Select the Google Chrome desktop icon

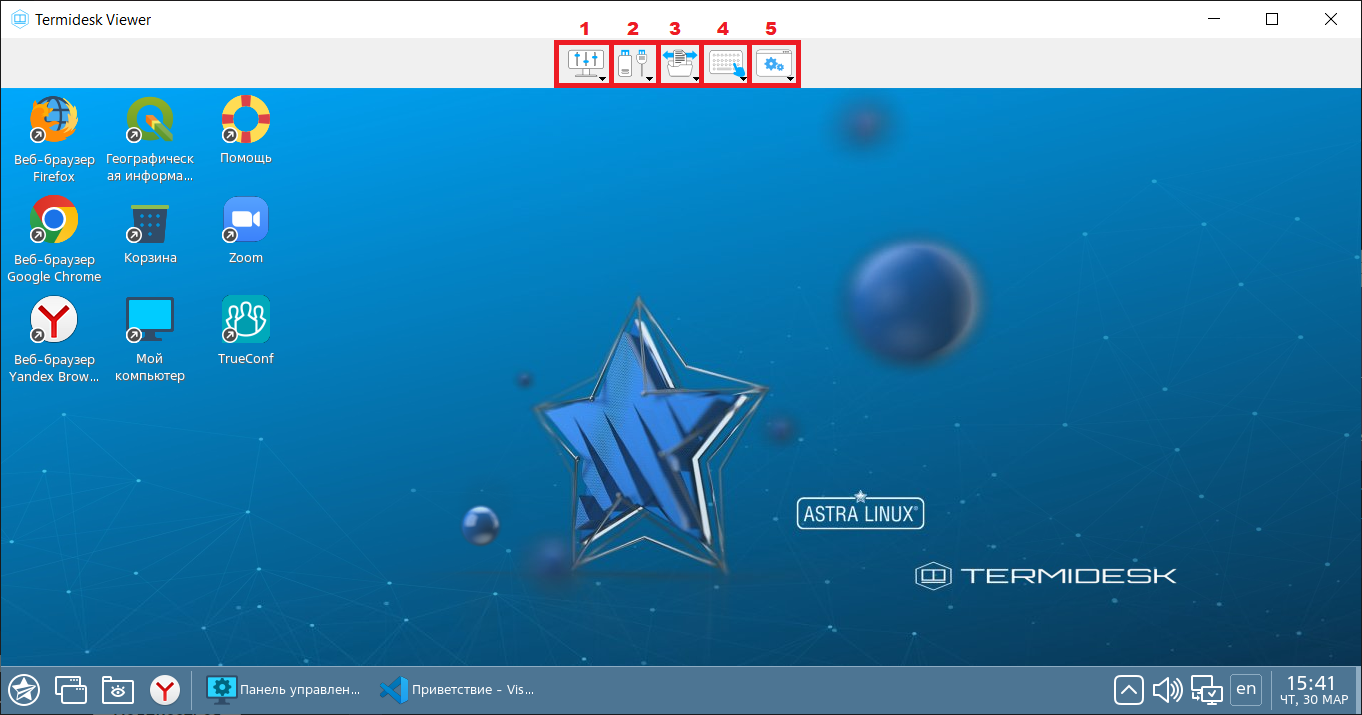[54, 220]
